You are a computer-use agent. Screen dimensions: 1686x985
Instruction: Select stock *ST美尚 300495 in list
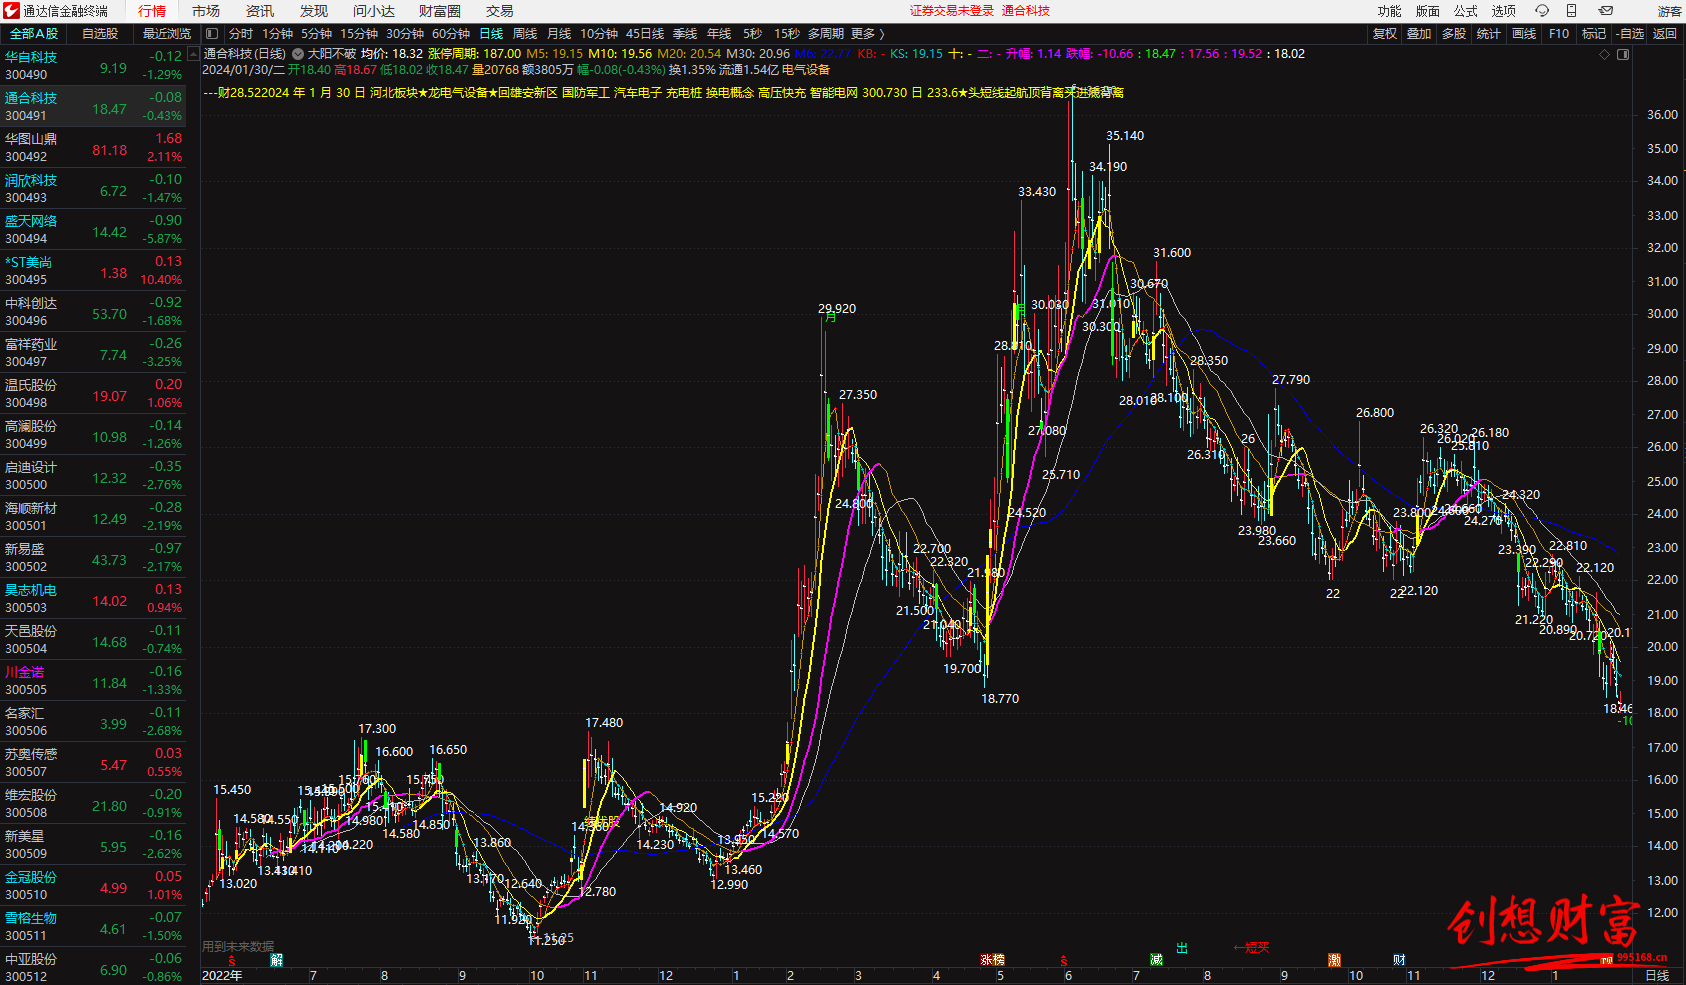click(93, 271)
